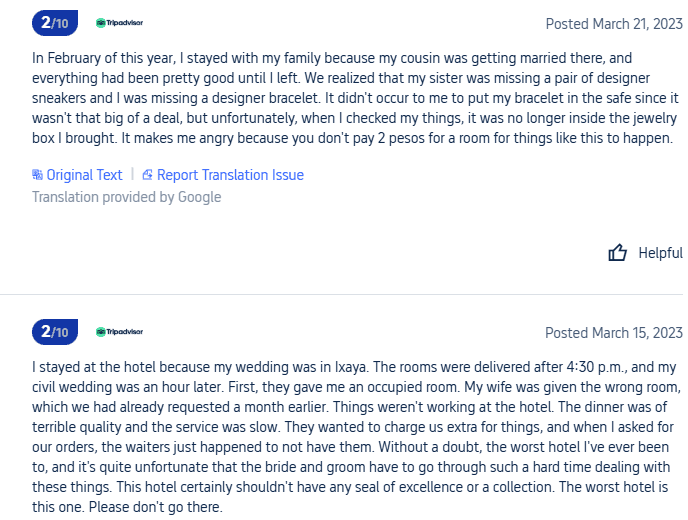Open the "Report Translation Issue" link
688x520 pixels.
point(230,175)
